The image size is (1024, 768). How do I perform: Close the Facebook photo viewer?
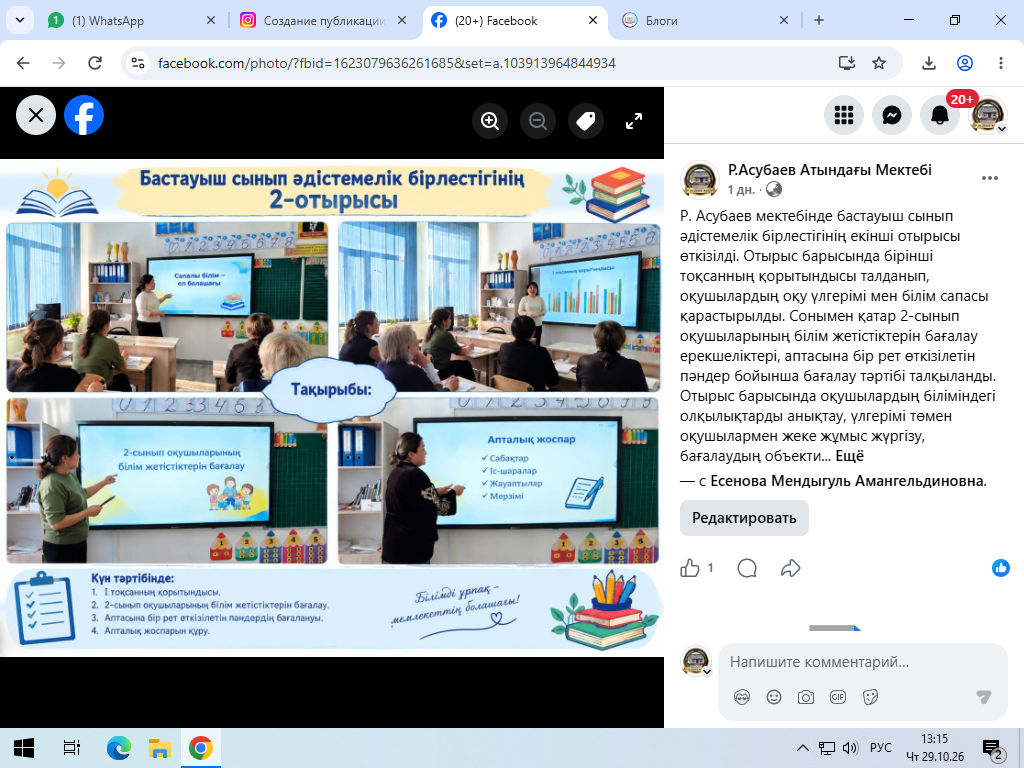pos(36,116)
